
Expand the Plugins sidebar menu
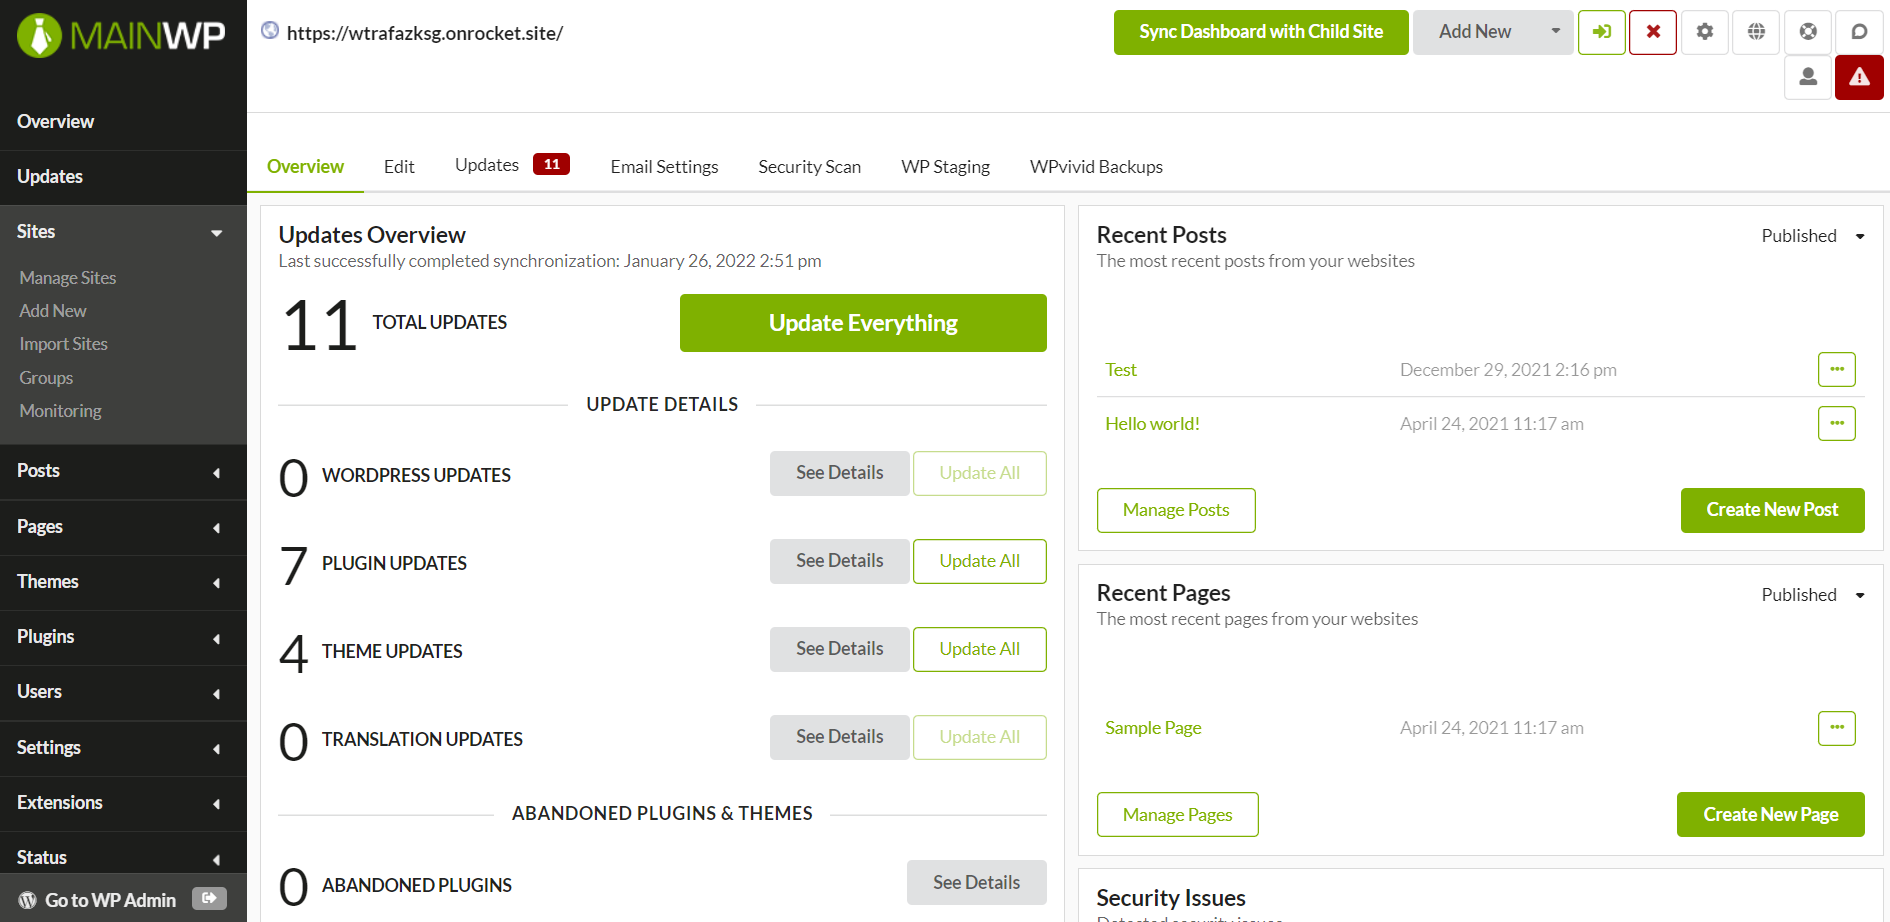pyautogui.click(x=216, y=638)
